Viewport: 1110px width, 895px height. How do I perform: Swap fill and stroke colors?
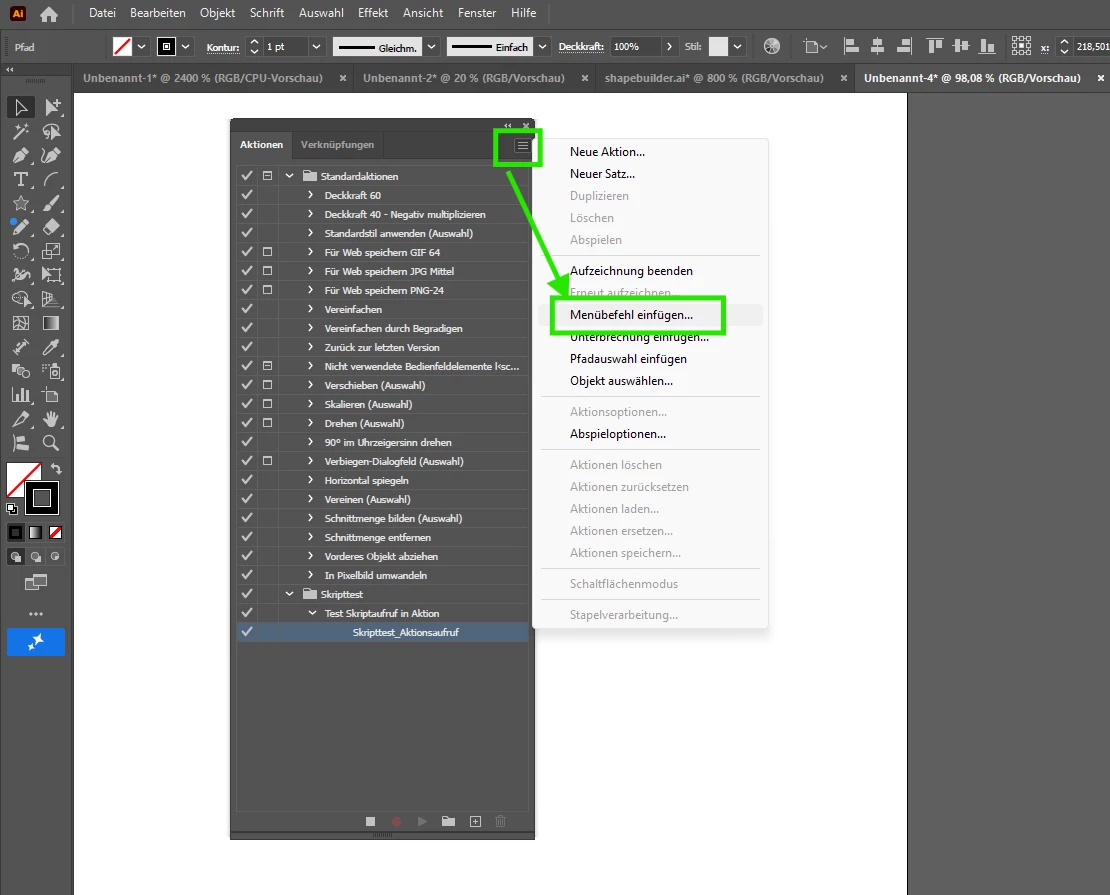coord(57,469)
